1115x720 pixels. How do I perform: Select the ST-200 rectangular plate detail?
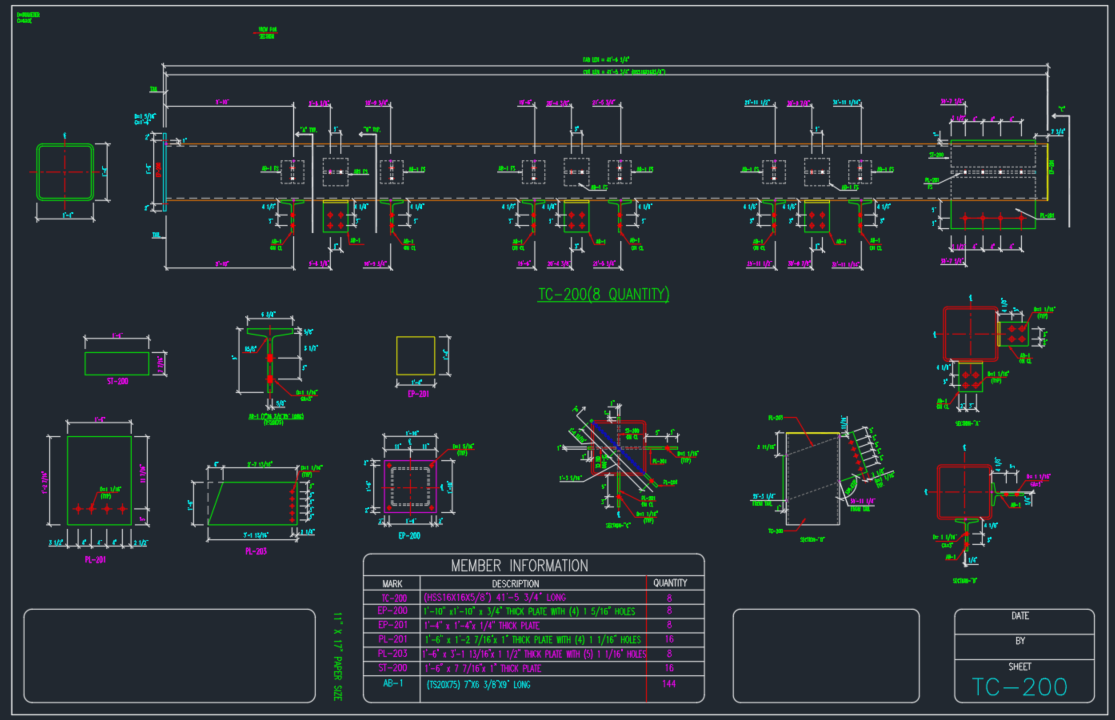(116, 363)
